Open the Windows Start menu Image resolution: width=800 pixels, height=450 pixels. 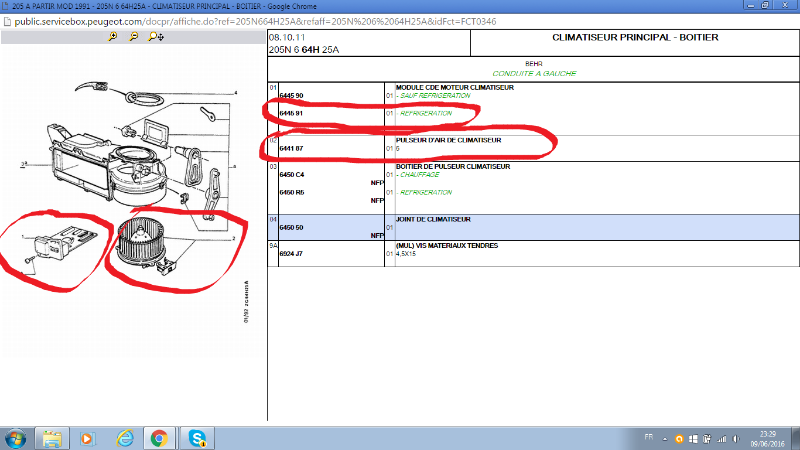click(15, 439)
